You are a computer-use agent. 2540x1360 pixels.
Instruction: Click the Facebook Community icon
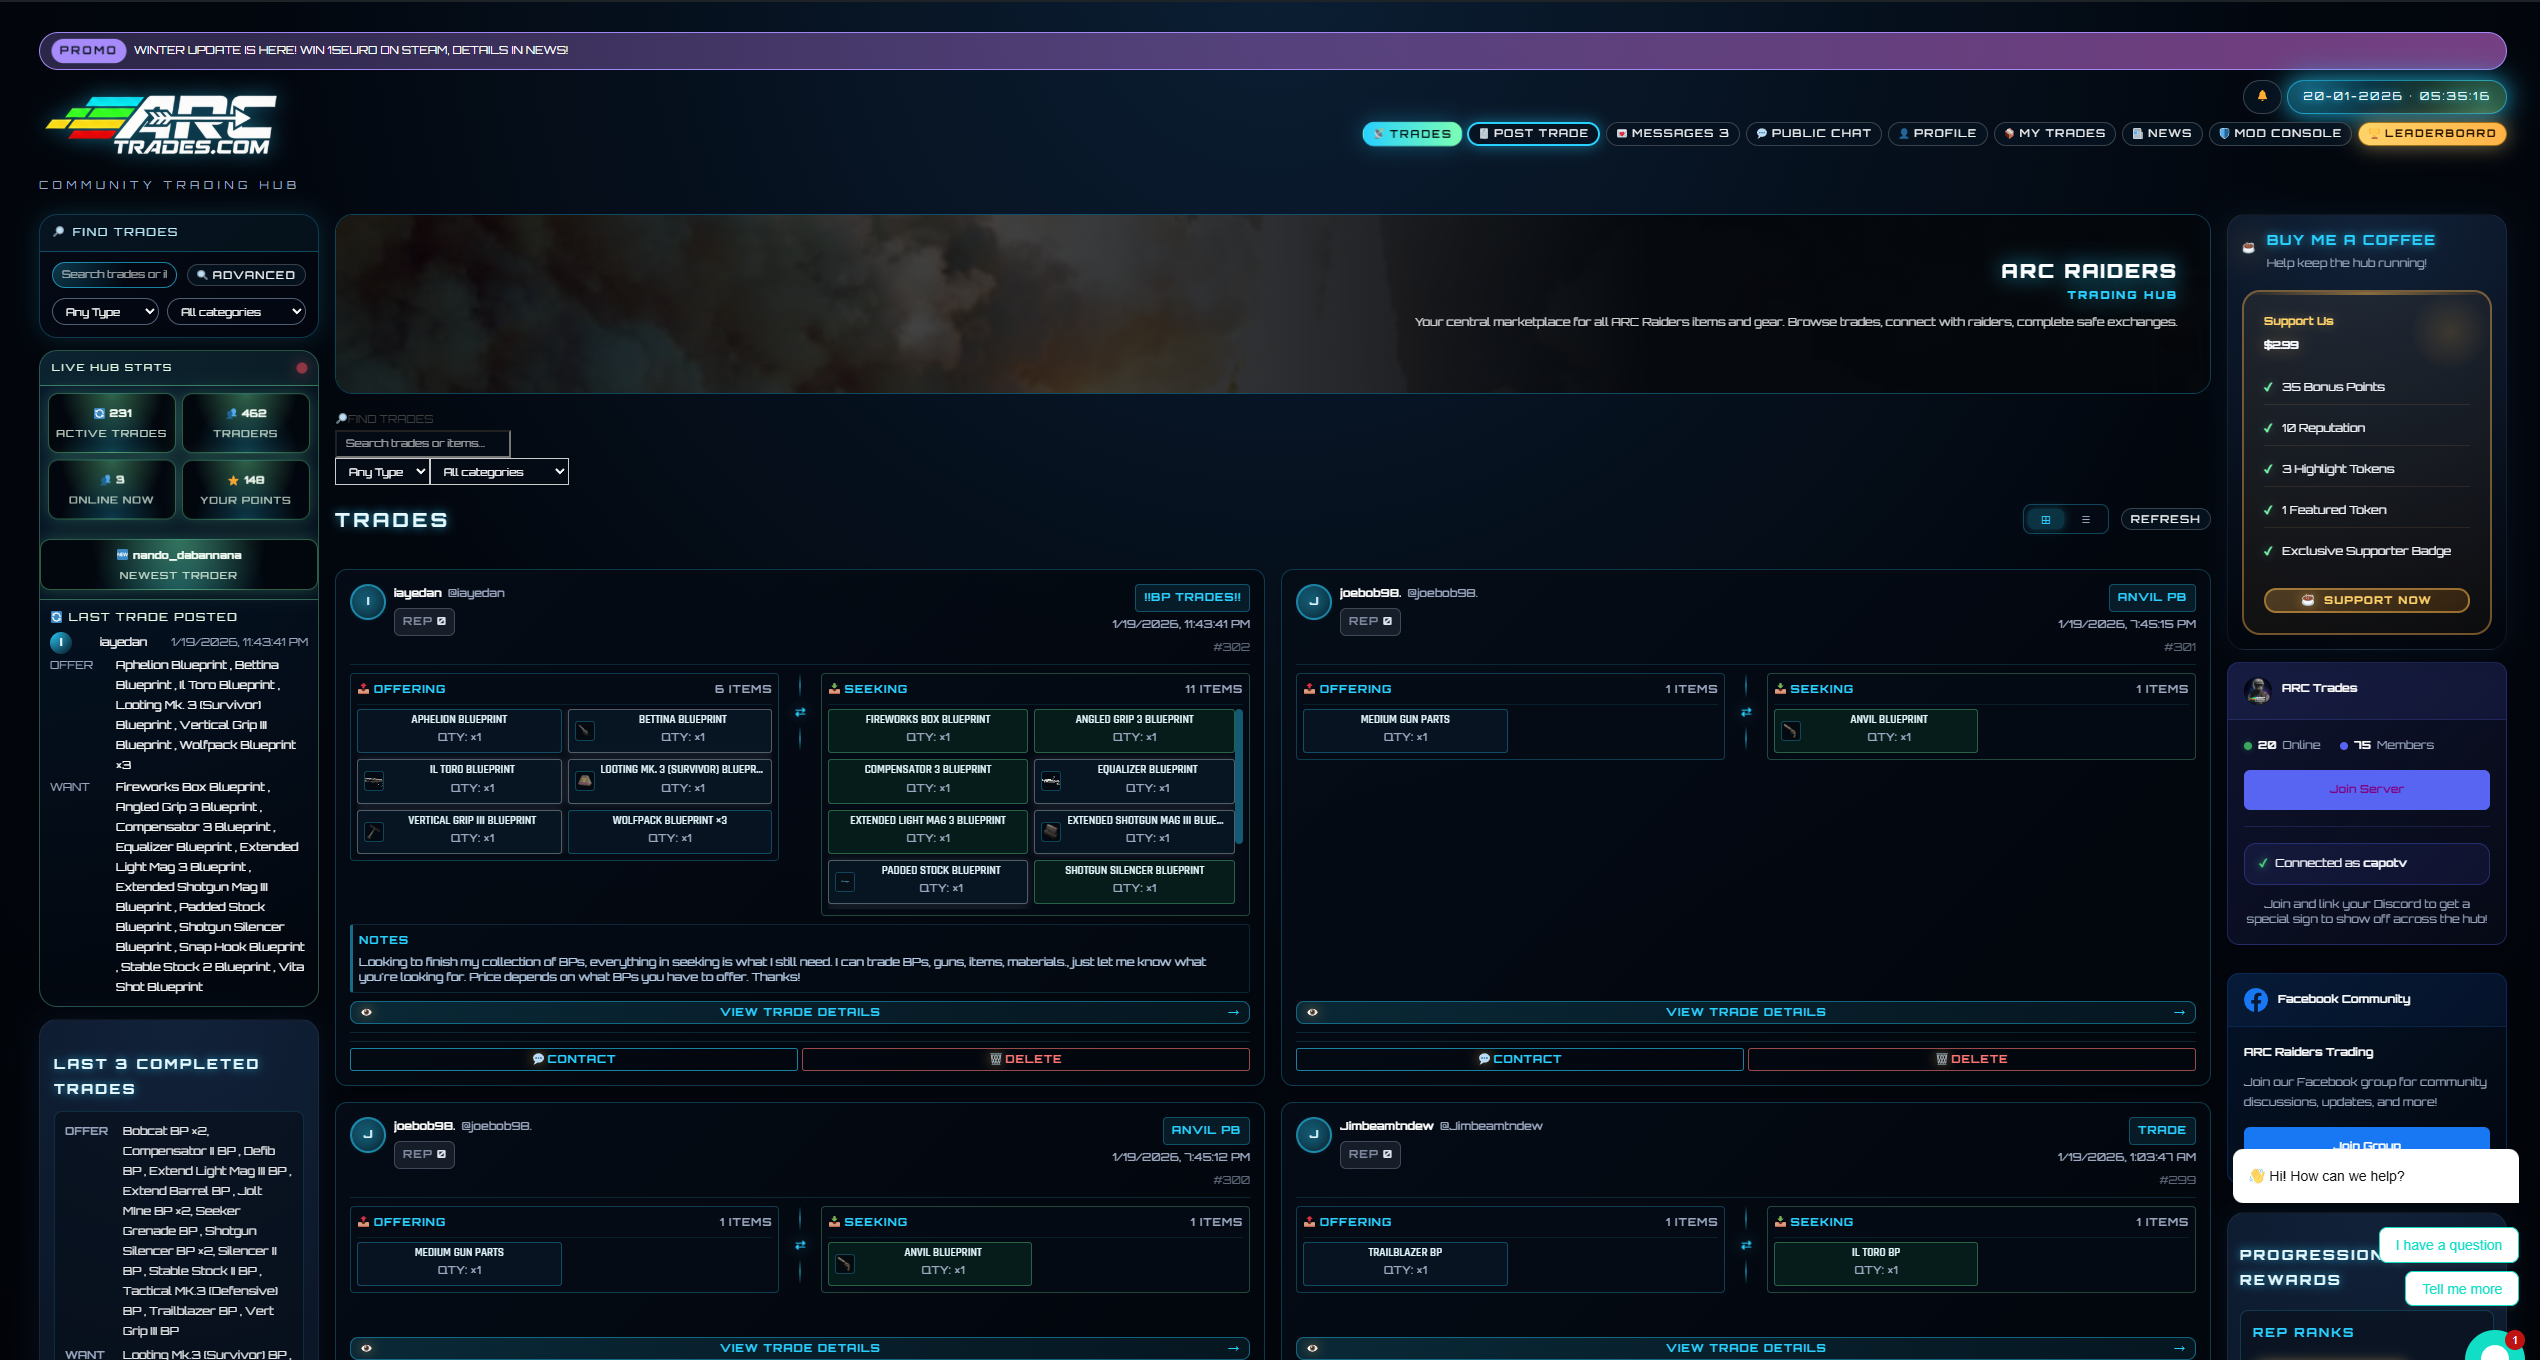pyautogui.click(x=2256, y=999)
